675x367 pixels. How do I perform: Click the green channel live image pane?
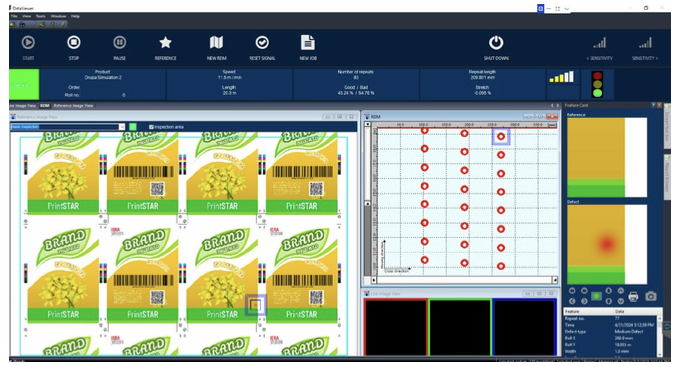click(x=460, y=328)
